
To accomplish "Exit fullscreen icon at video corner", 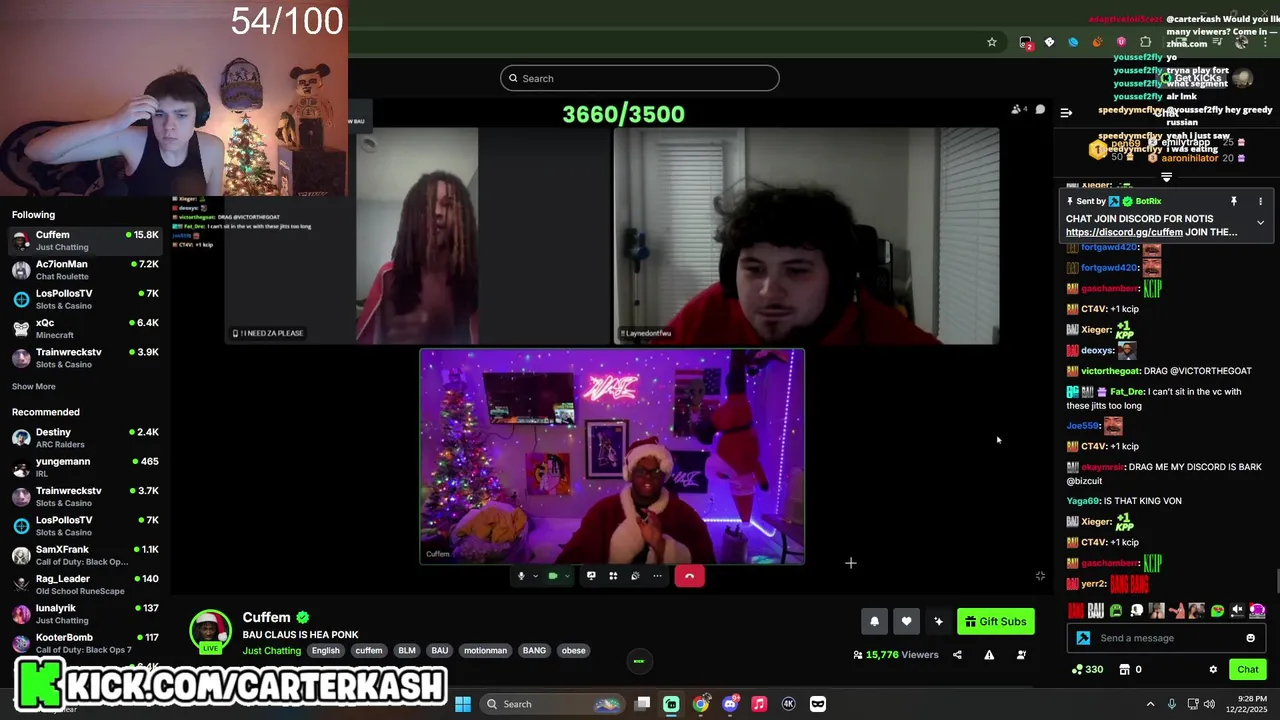I will coord(1040,576).
